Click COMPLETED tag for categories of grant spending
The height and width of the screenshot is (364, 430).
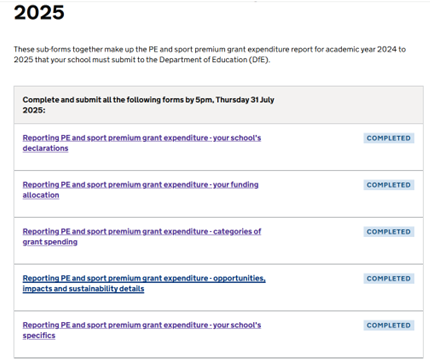[389, 232]
